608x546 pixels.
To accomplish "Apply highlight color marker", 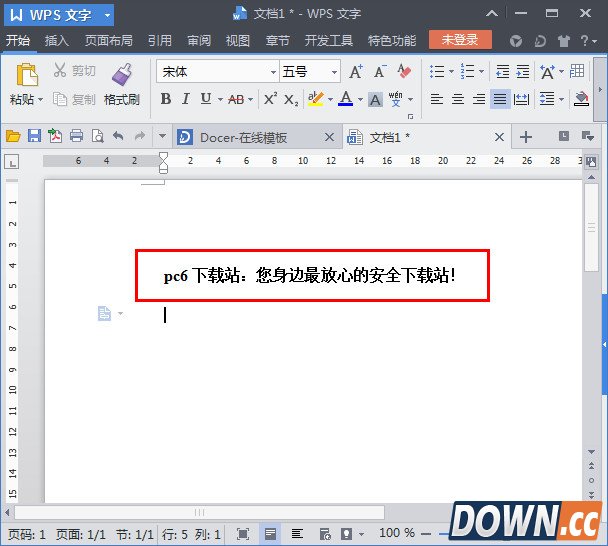I will pos(316,99).
